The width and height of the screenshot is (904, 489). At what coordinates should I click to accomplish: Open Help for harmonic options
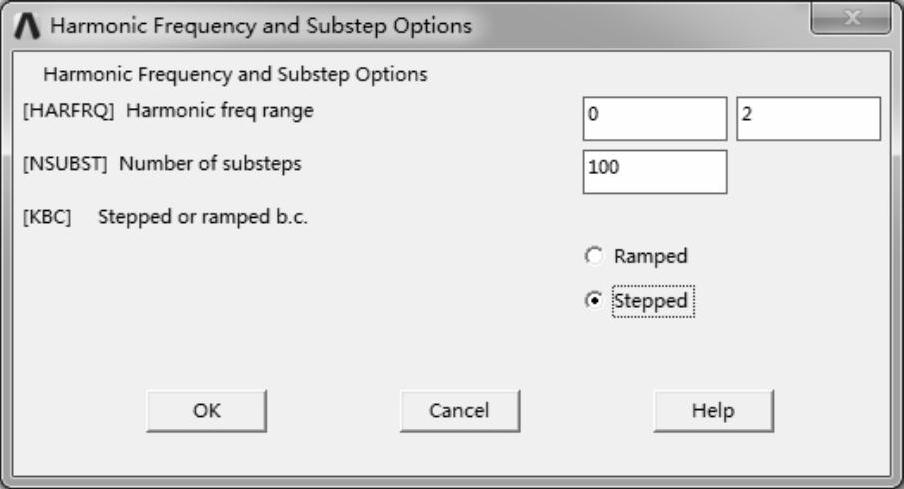[713, 410]
